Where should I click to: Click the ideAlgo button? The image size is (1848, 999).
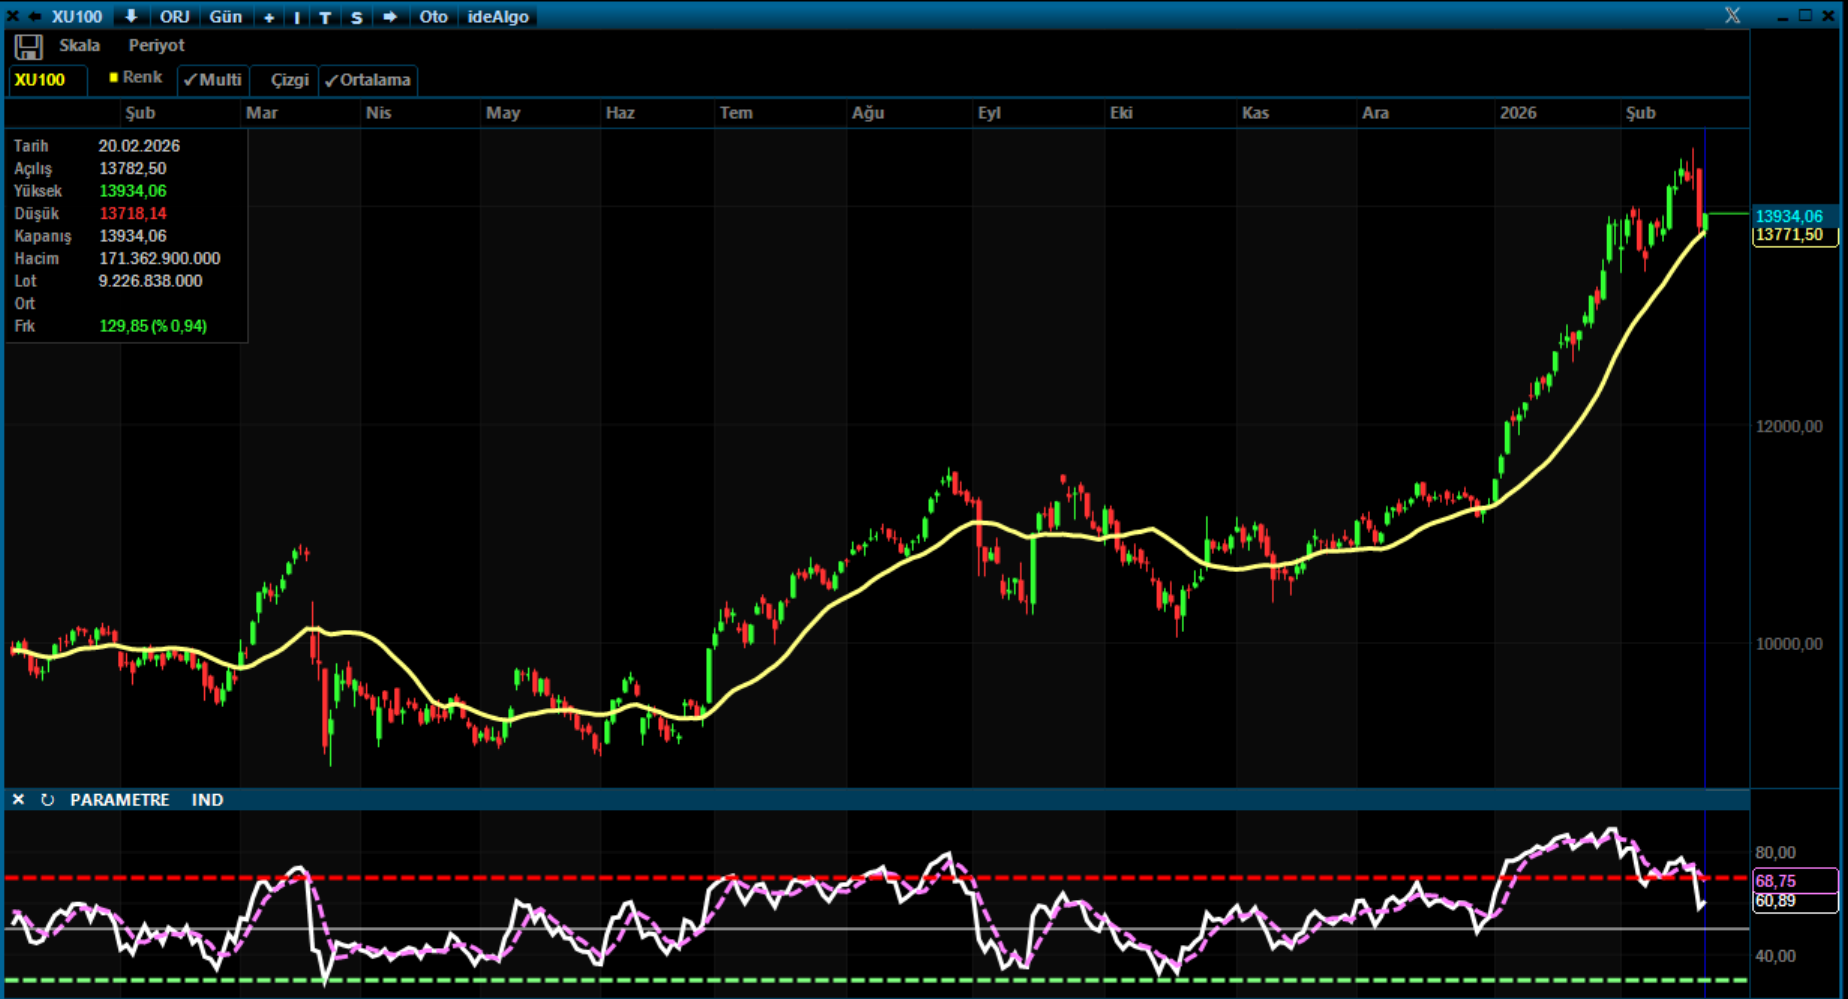498,17
